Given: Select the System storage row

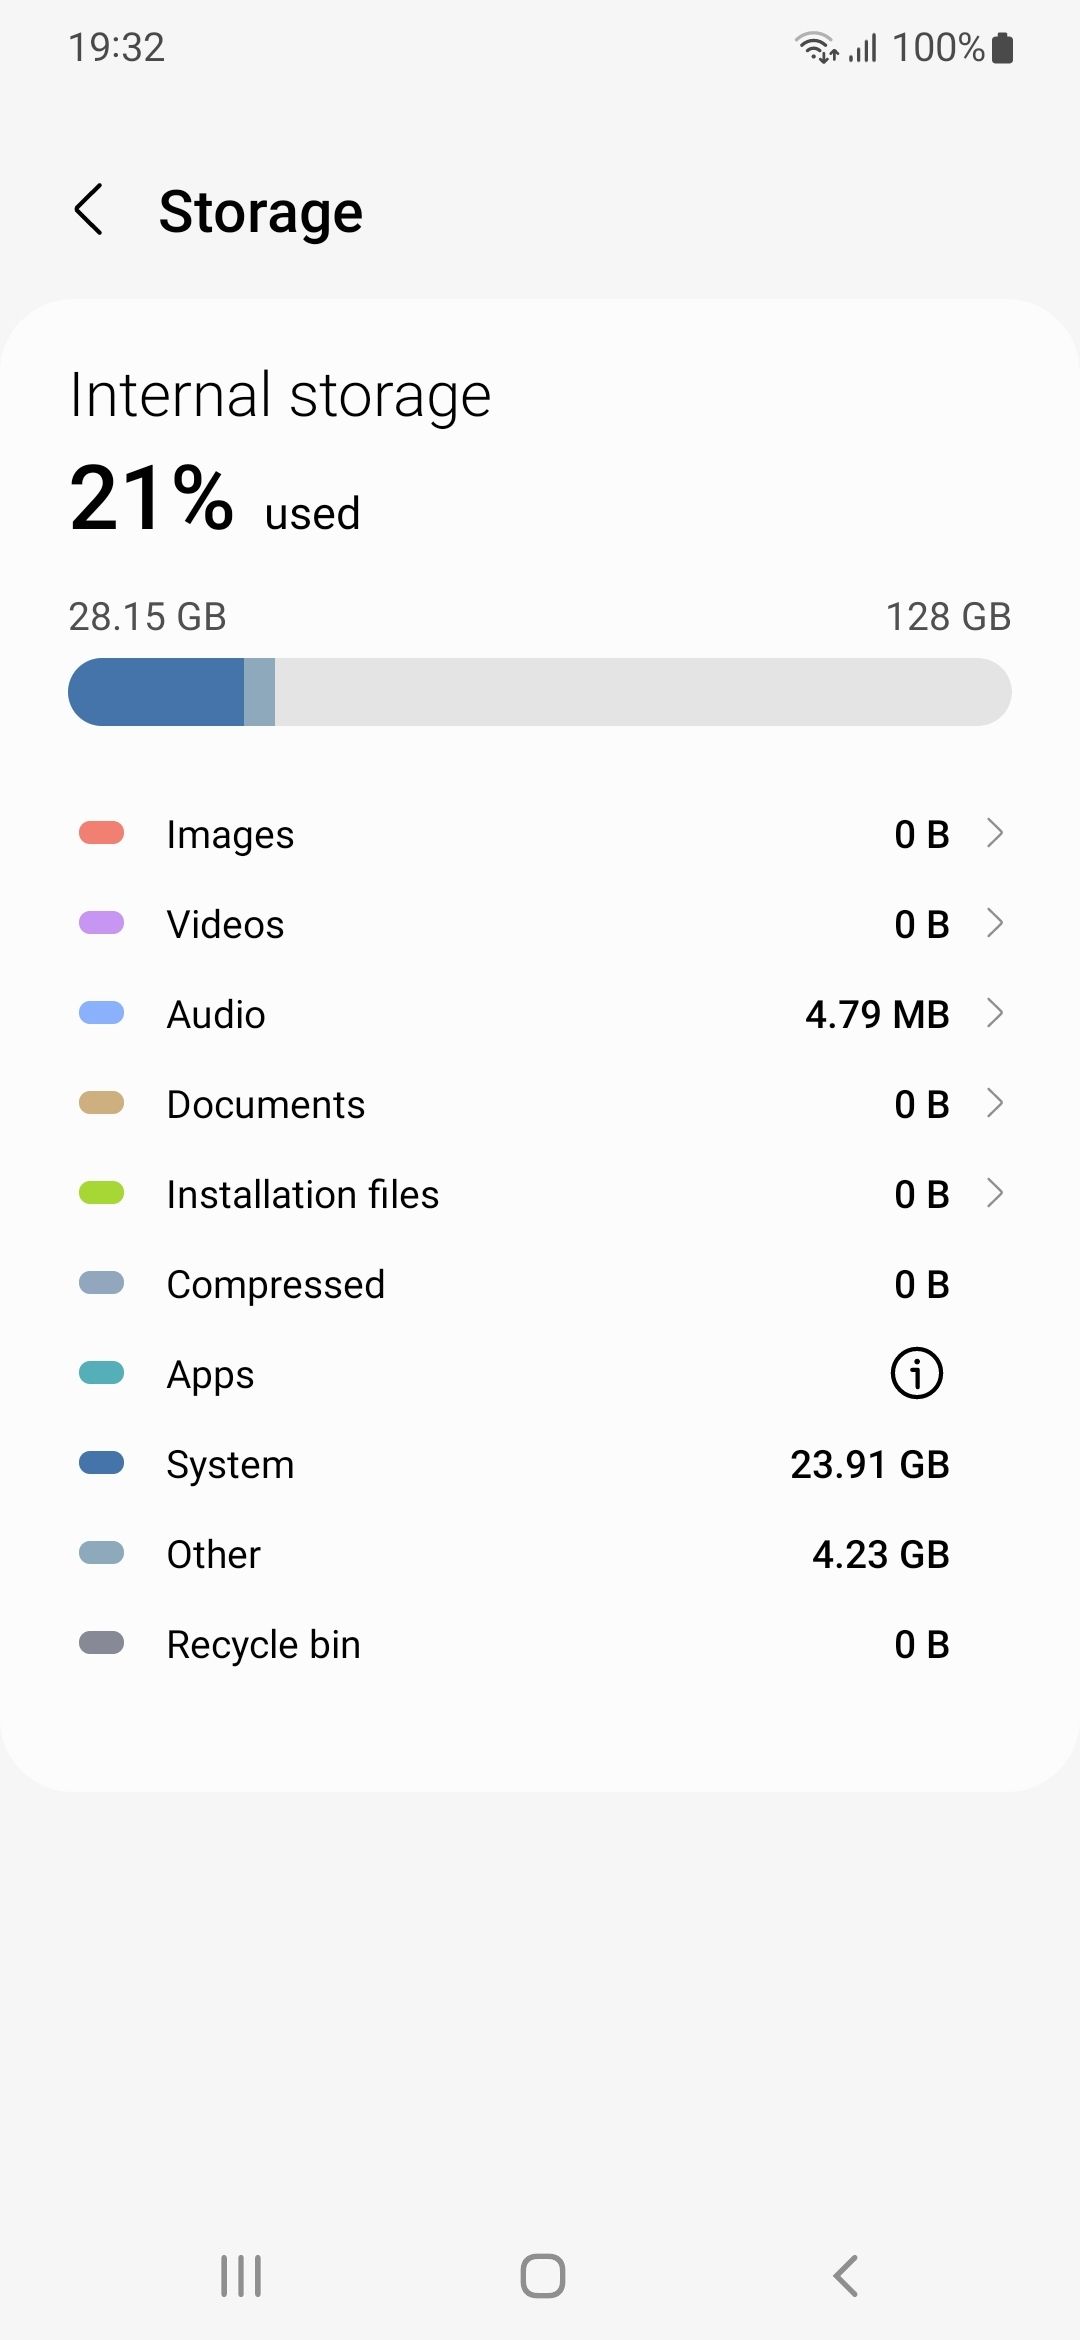Looking at the screenshot, I should coord(540,1464).
